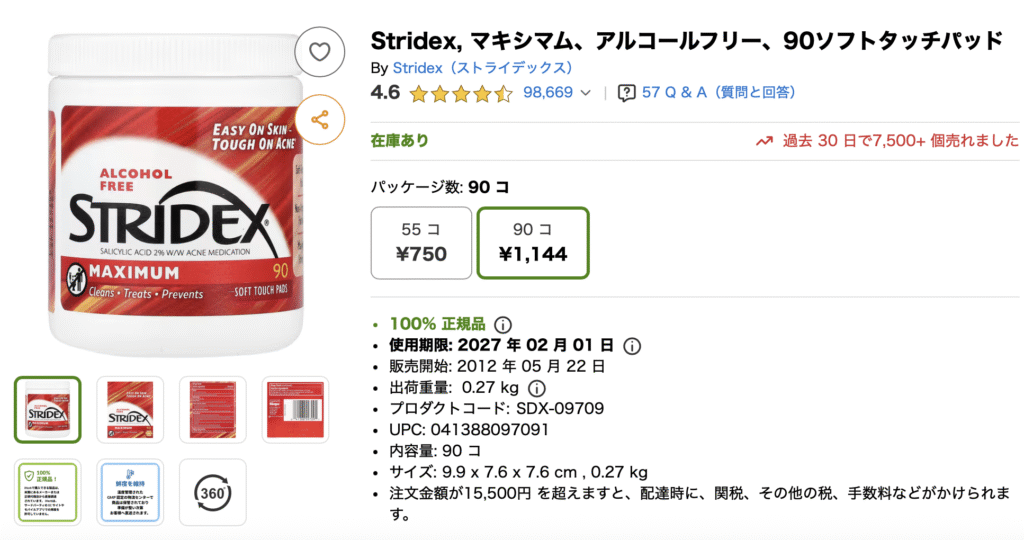Open the green 100% 正規品 guarantee thumbnail
This screenshot has width=1024, height=540.
coord(47,492)
